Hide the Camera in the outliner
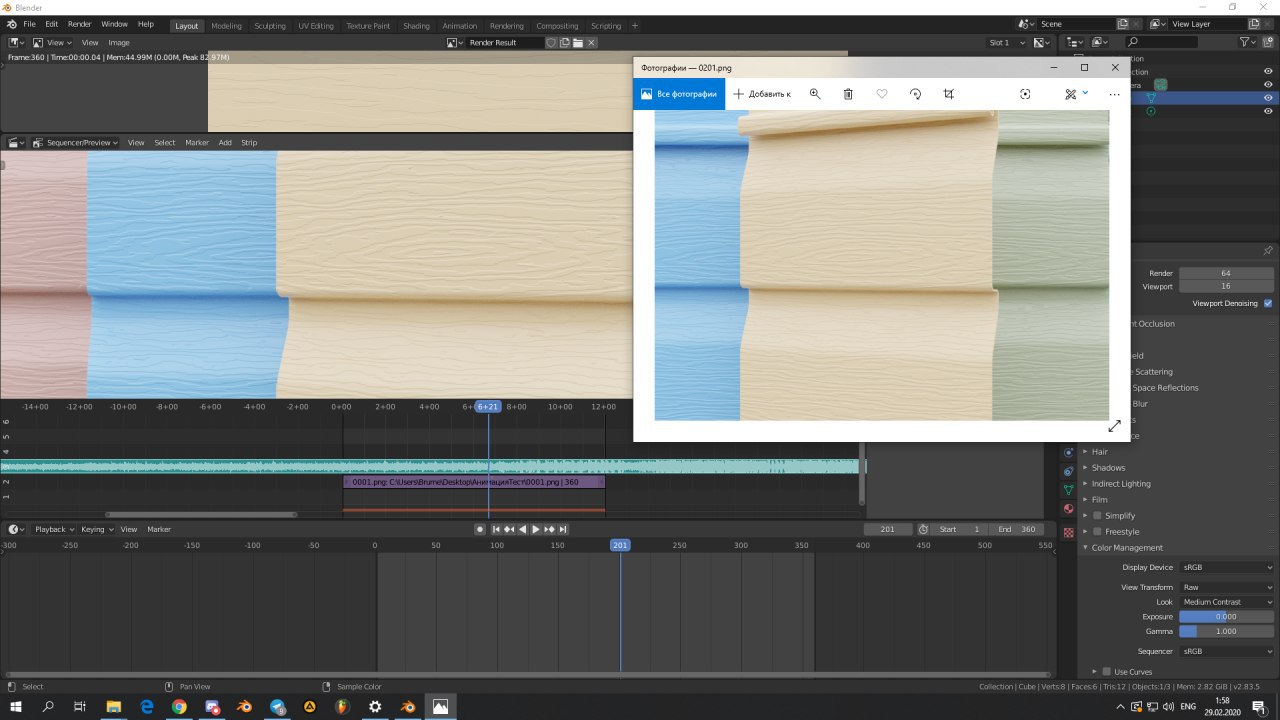This screenshot has width=1280, height=720. 1268,85
